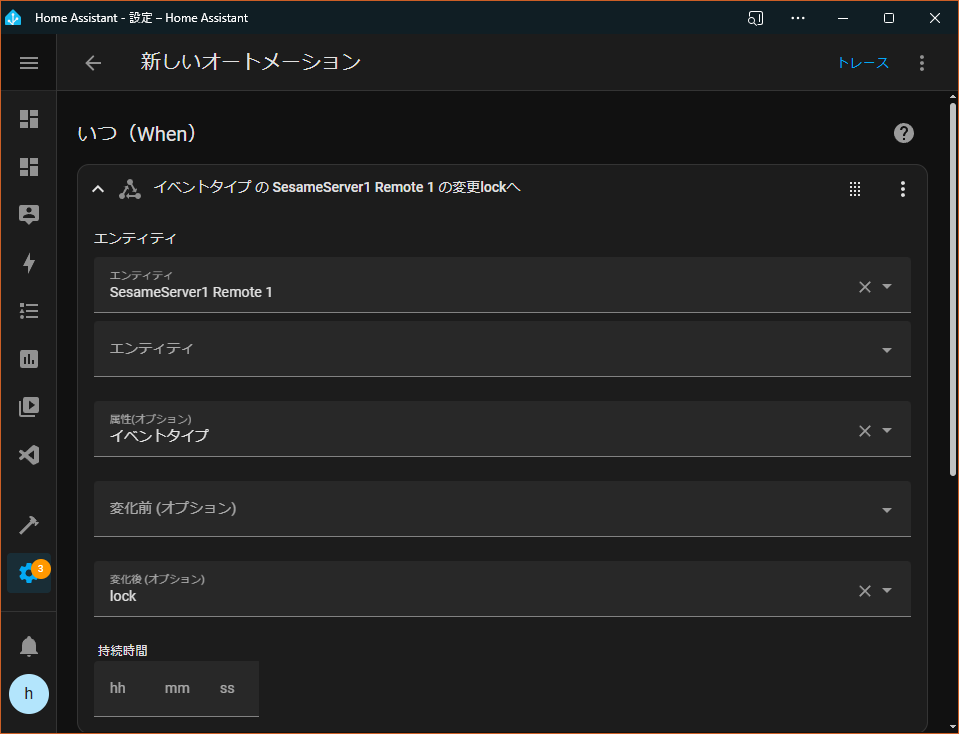Open the energy lightning bolt panel

click(x=29, y=263)
